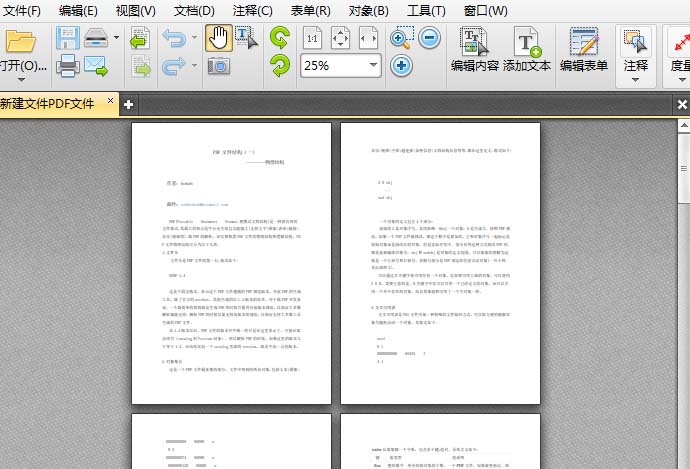The width and height of the screenshot is (690, 469).
Task: Open the 对象(B) menu
Action: click(x=368, y=11)
